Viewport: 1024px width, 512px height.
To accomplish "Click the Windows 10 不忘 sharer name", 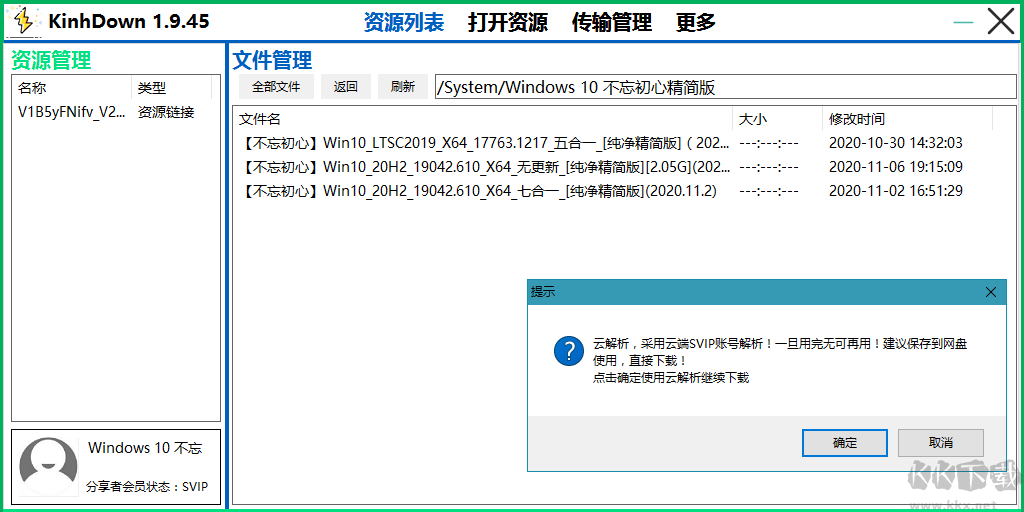I will pos(145,448).
